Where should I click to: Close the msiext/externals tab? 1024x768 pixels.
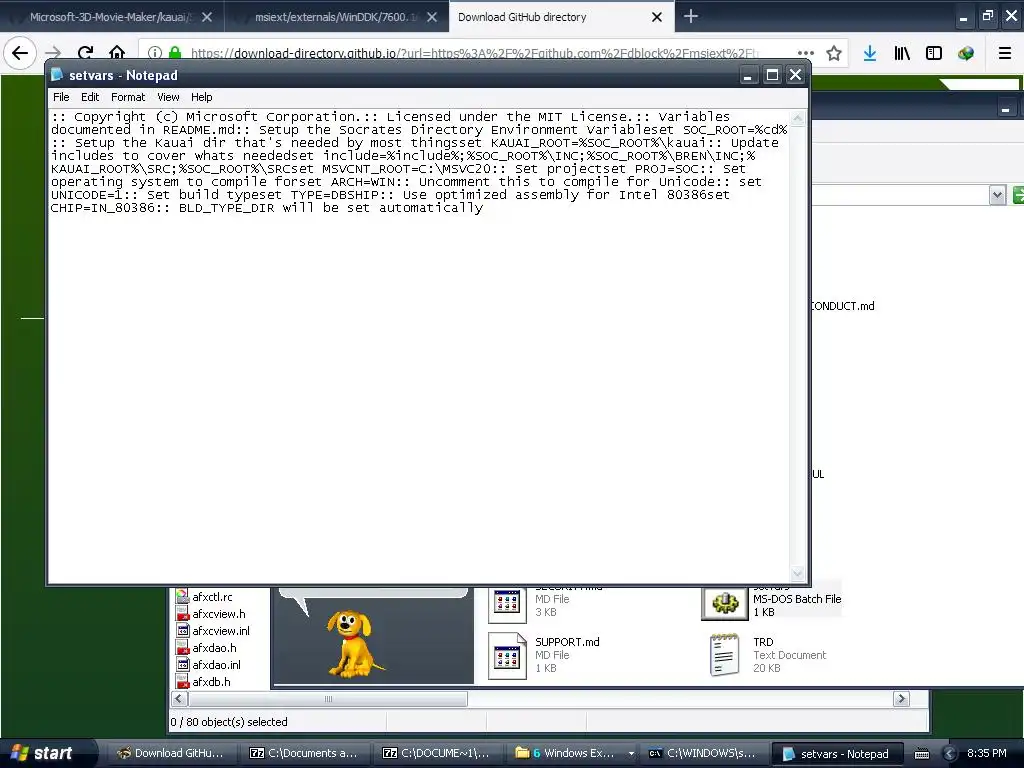pos(432,18)
